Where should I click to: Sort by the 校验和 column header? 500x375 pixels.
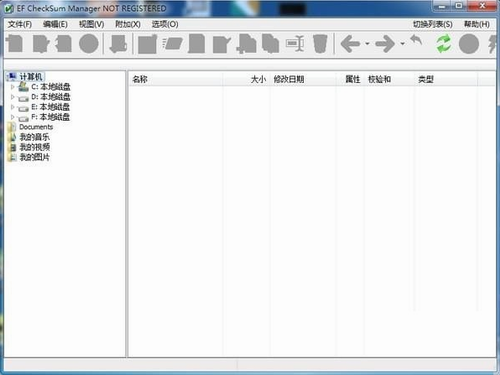pyautogui.click(x=379, y=79)
